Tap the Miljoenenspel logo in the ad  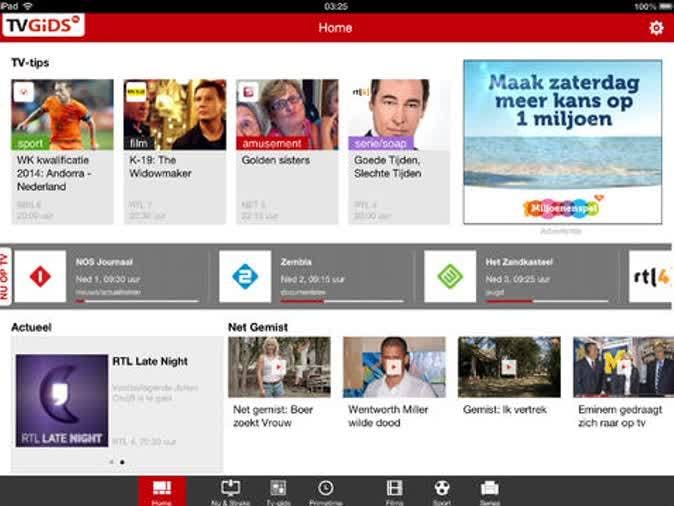pyautogui.click(x=563, y=207)
